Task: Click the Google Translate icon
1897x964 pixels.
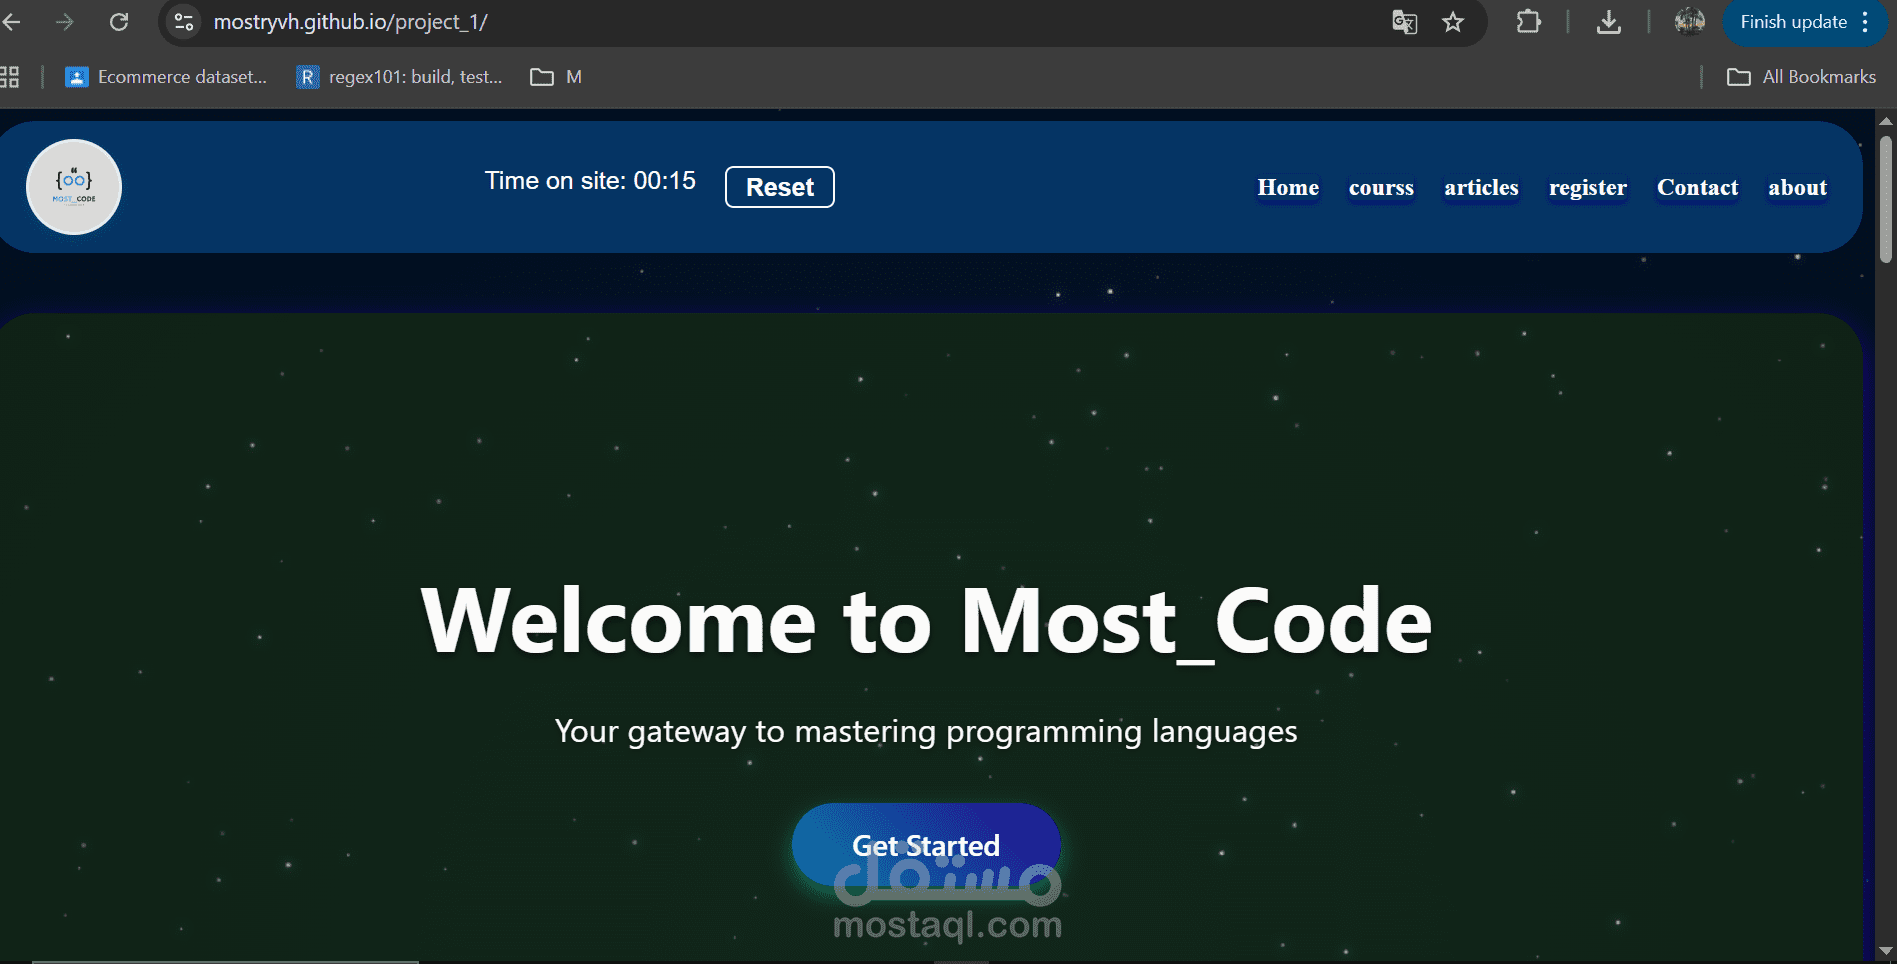Action: pos(1404,22)
